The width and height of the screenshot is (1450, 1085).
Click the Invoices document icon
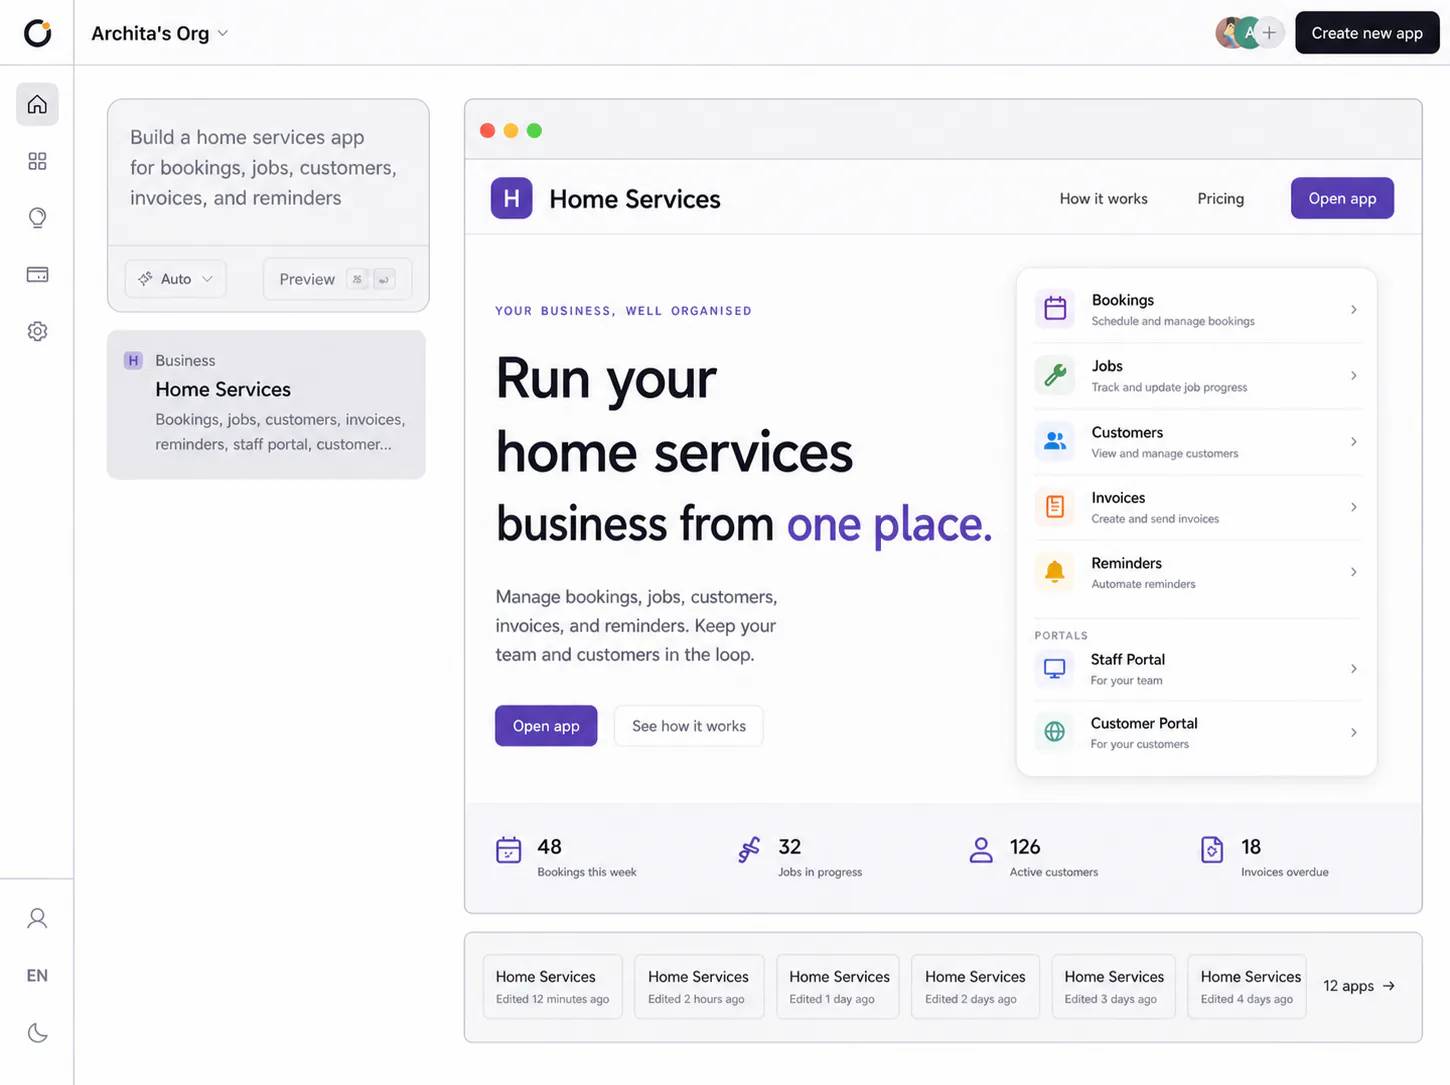[x=1055, y=507]
